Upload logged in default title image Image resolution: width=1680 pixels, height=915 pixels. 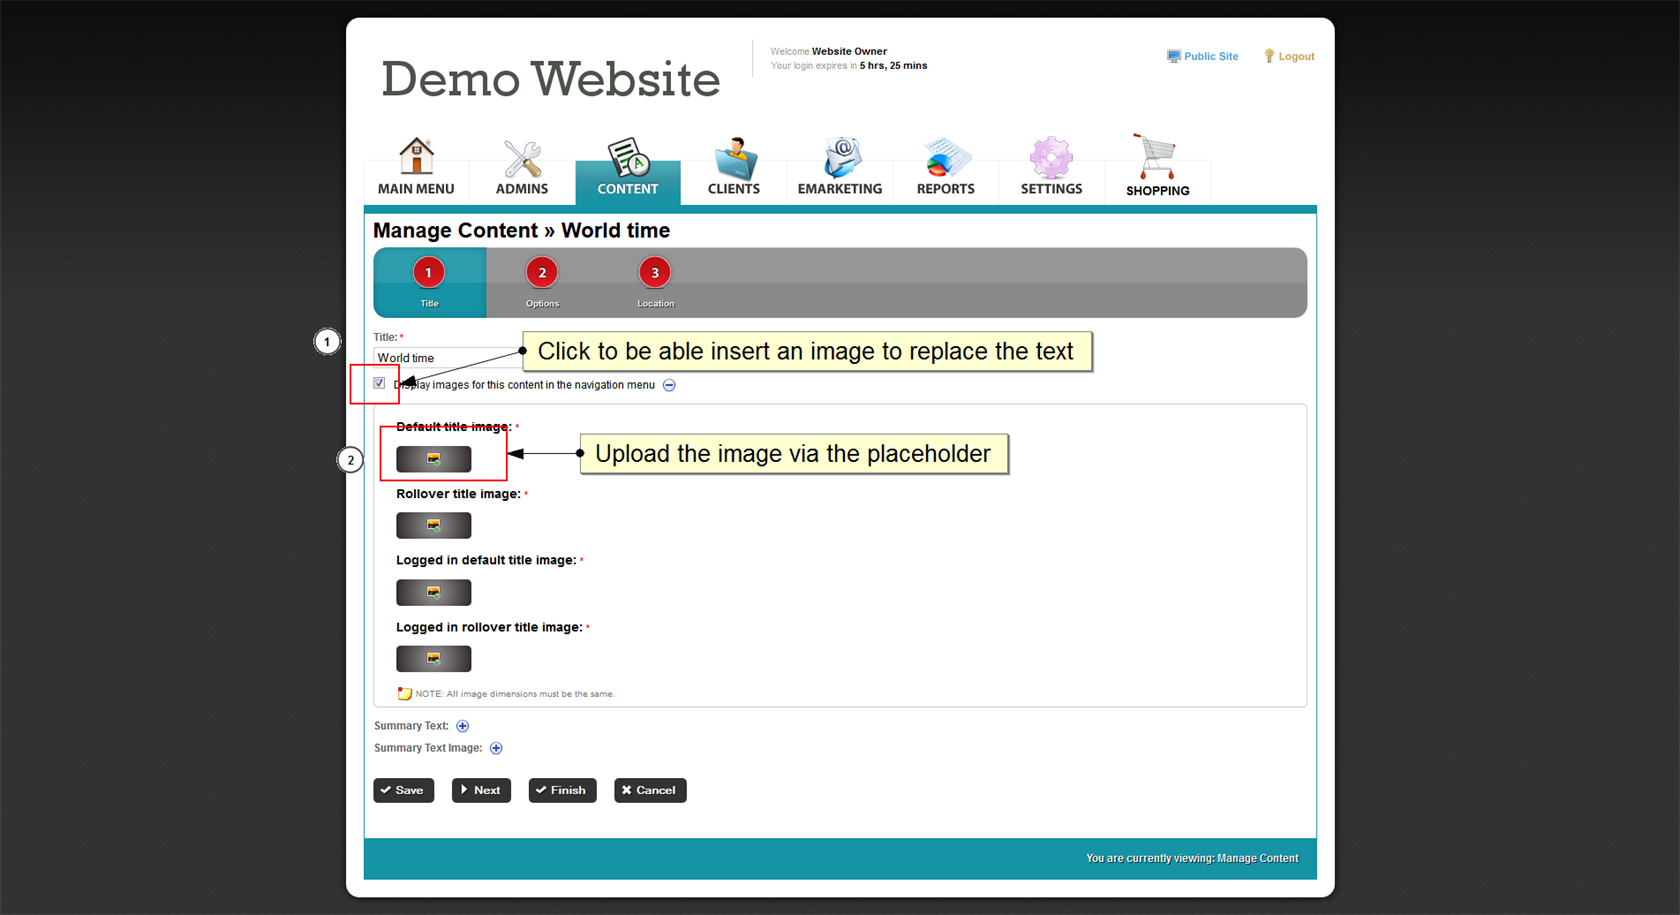coord(433,593)
